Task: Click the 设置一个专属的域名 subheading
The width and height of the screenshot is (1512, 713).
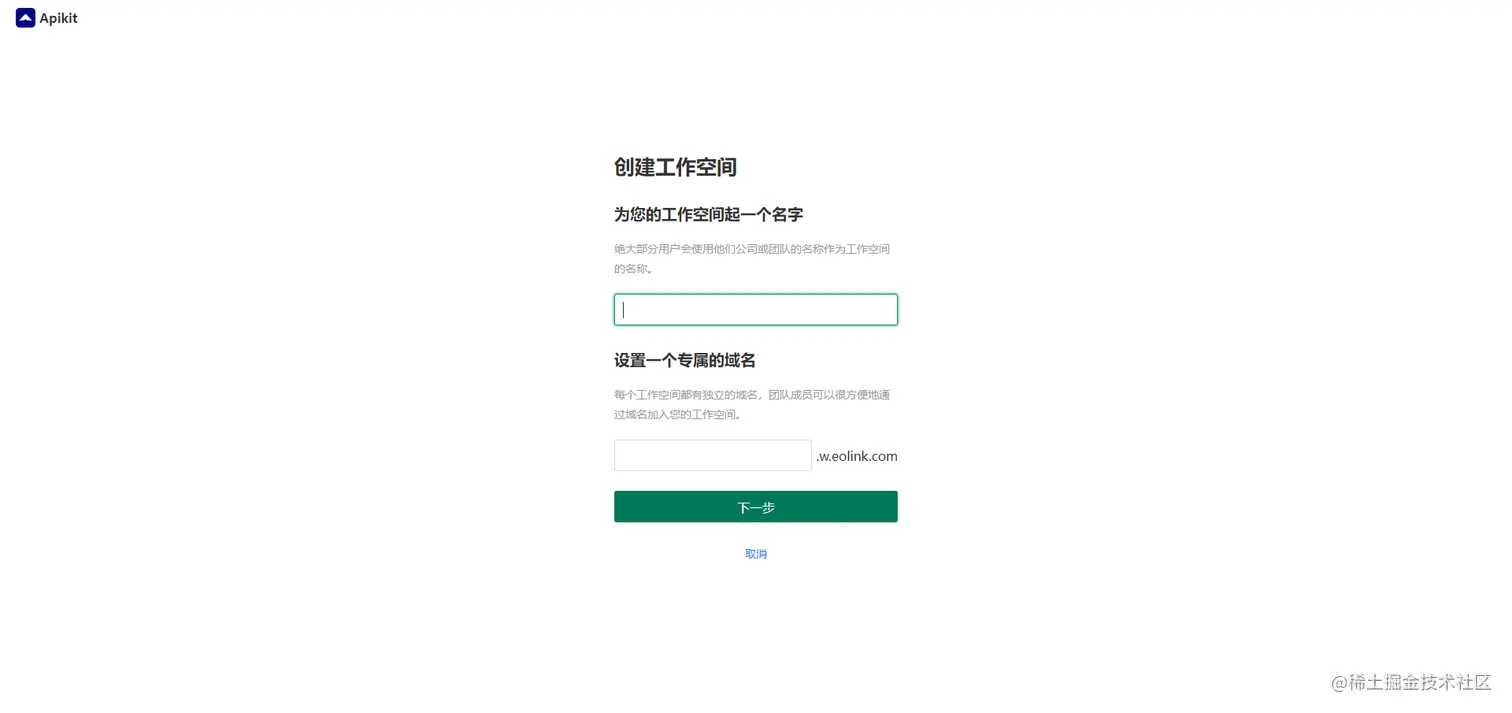Action: pos(685,360)
